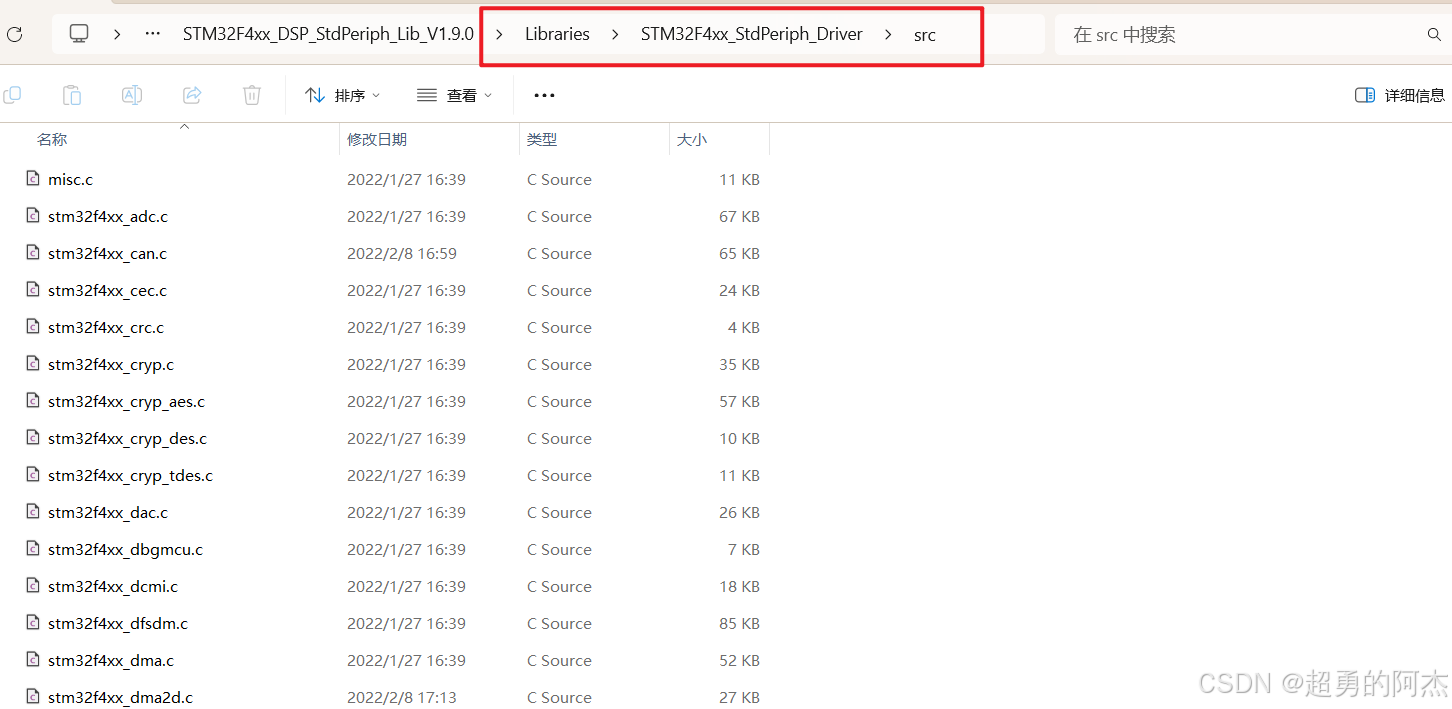Viewport: 1452px width, 709px height.
Task: Select the file name stm32f4xx_cryp_tdes.c
Action: pyautogui.click(x=130, y=476)
